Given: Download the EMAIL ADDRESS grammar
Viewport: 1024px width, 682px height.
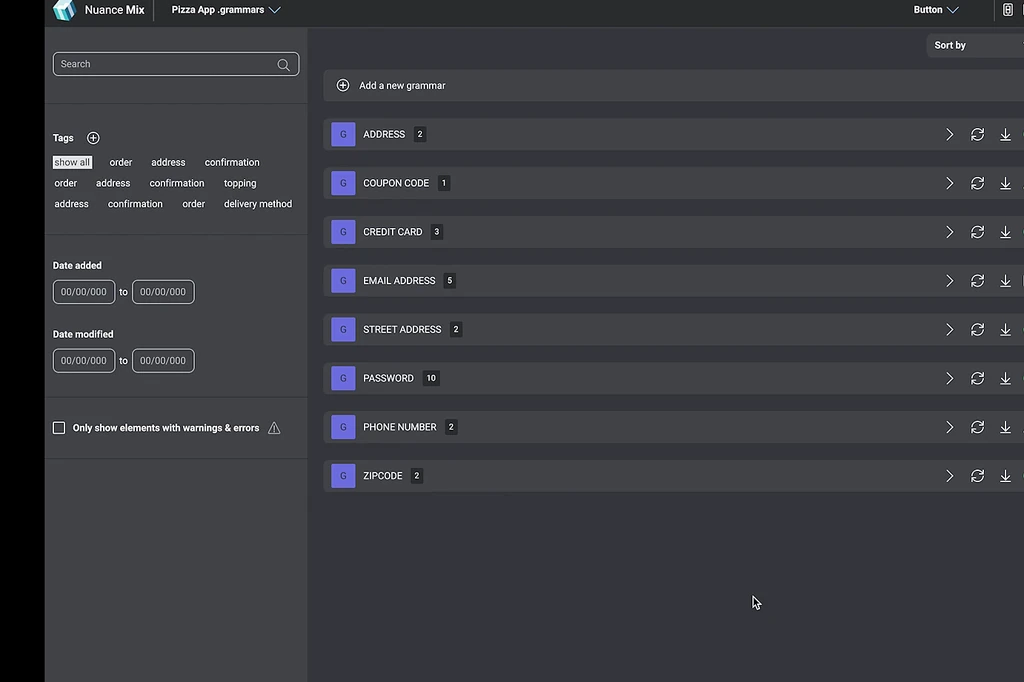Looking at the screenshot, I should click(x=1005, y=281).
